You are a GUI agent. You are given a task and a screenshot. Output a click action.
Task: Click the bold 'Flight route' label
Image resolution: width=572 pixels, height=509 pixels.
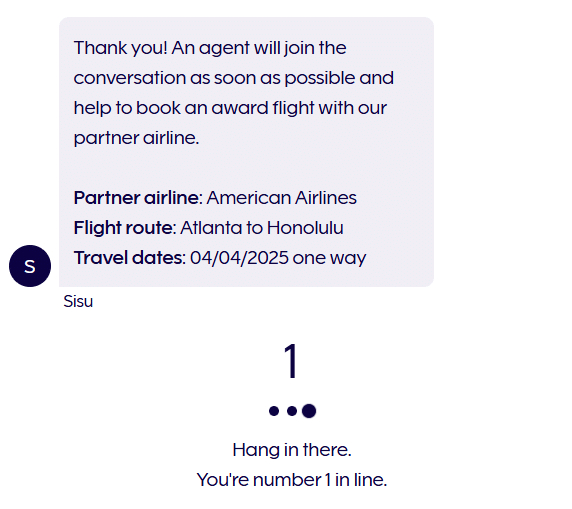(123, 228)
